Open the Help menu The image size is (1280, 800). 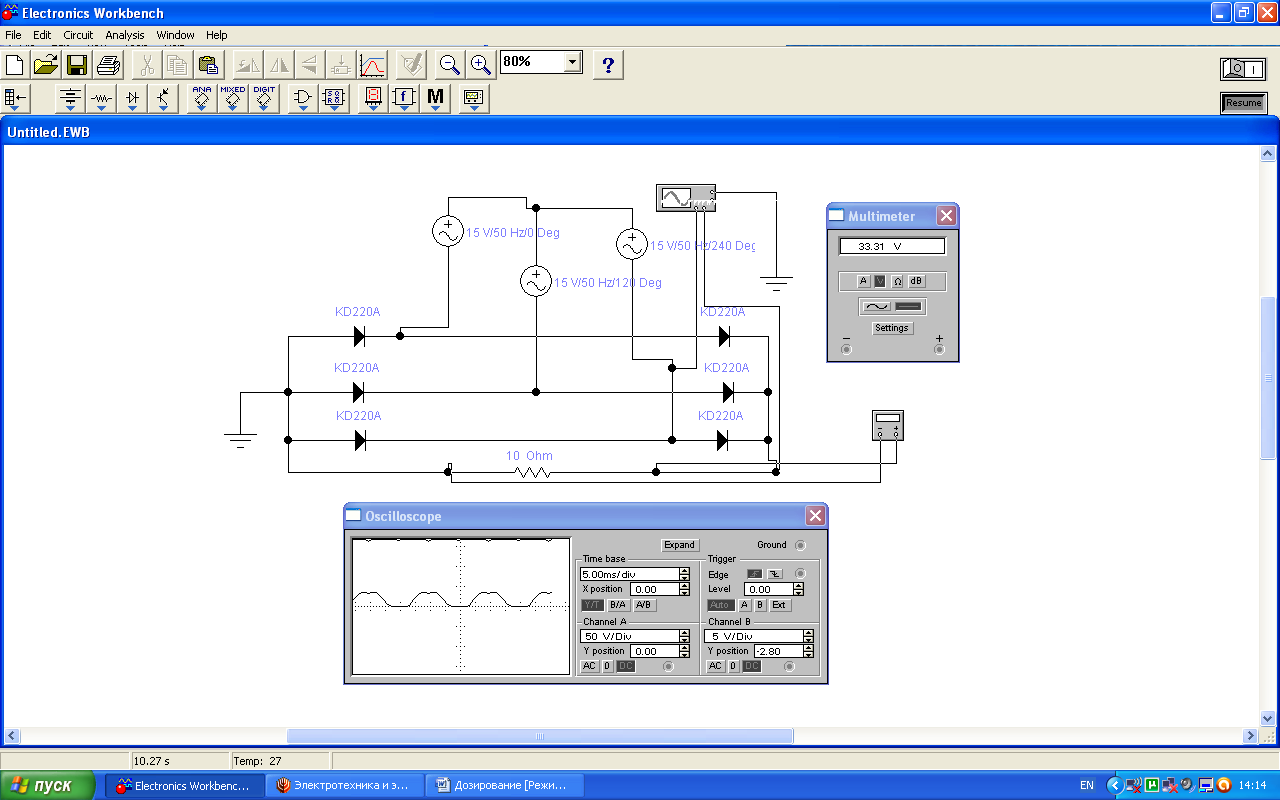tap(217, 35)
